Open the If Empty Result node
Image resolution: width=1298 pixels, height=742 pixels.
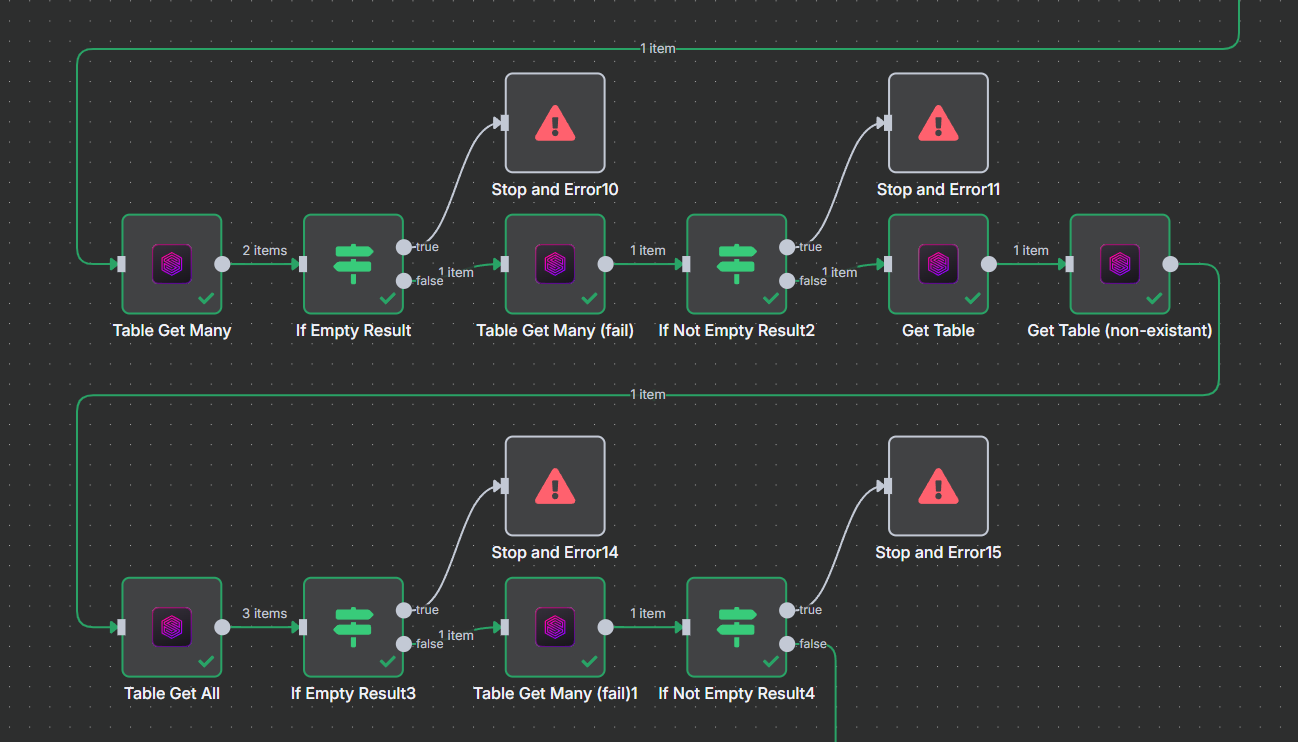click(353, 264)
